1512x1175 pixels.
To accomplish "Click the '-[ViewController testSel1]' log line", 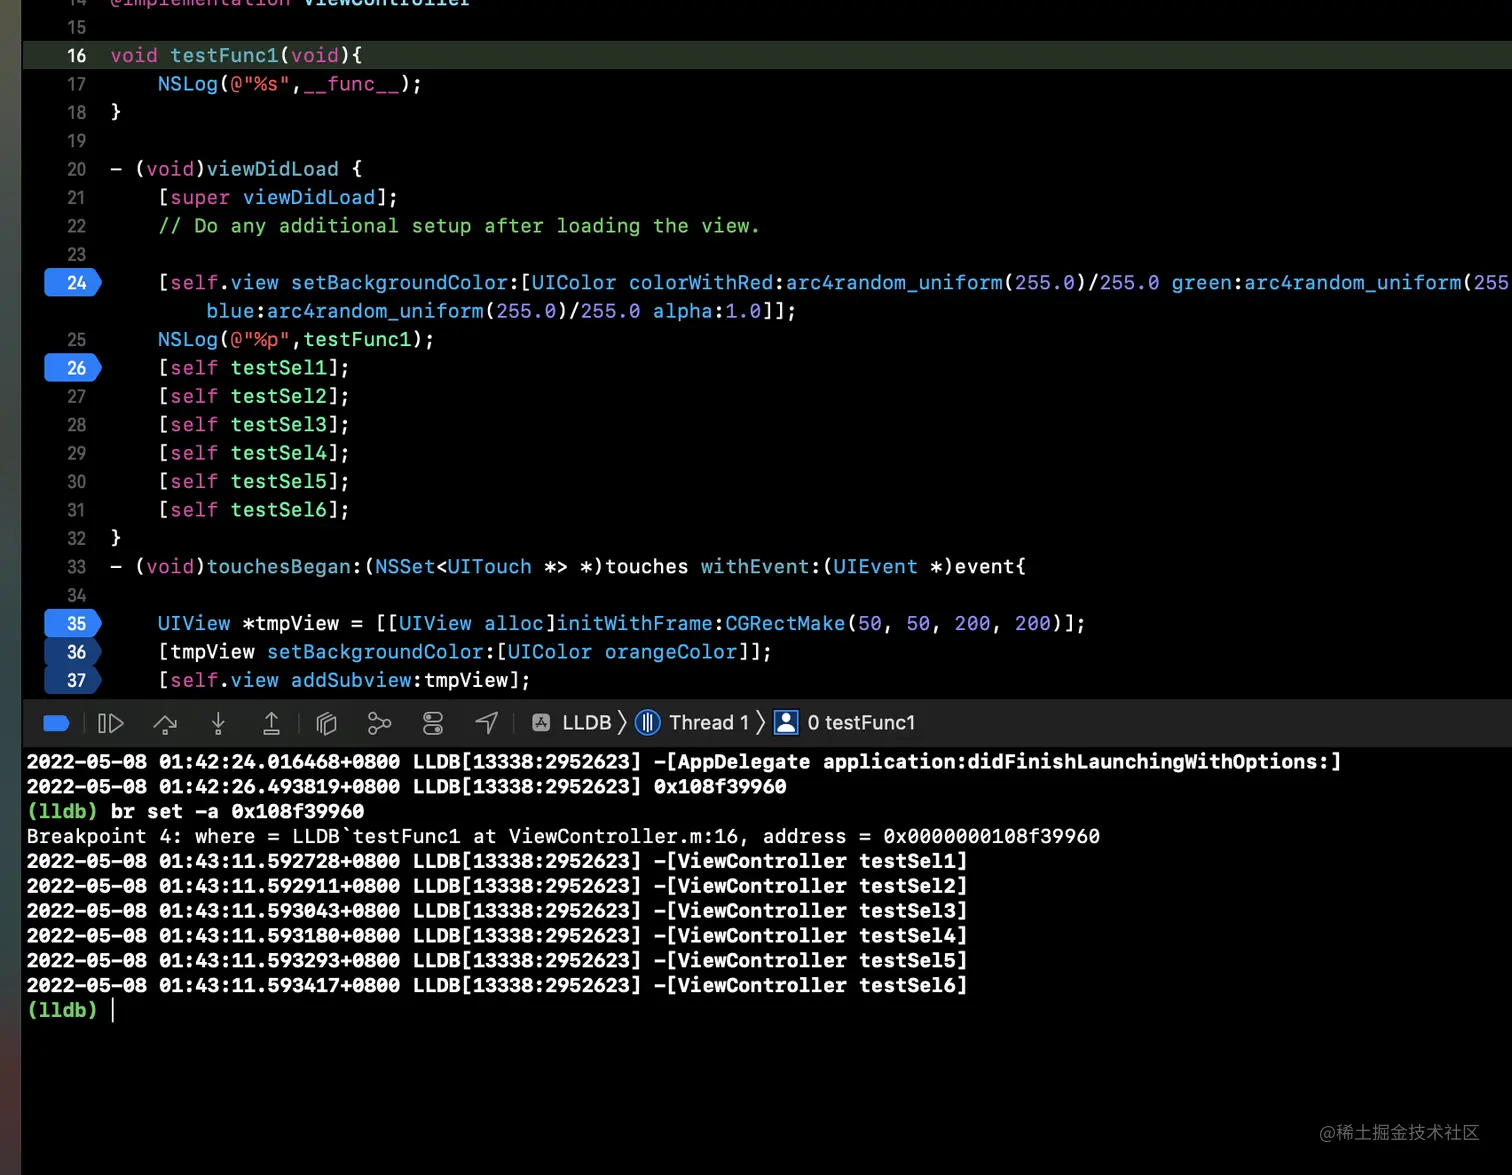I will click(x=497, y=861).
